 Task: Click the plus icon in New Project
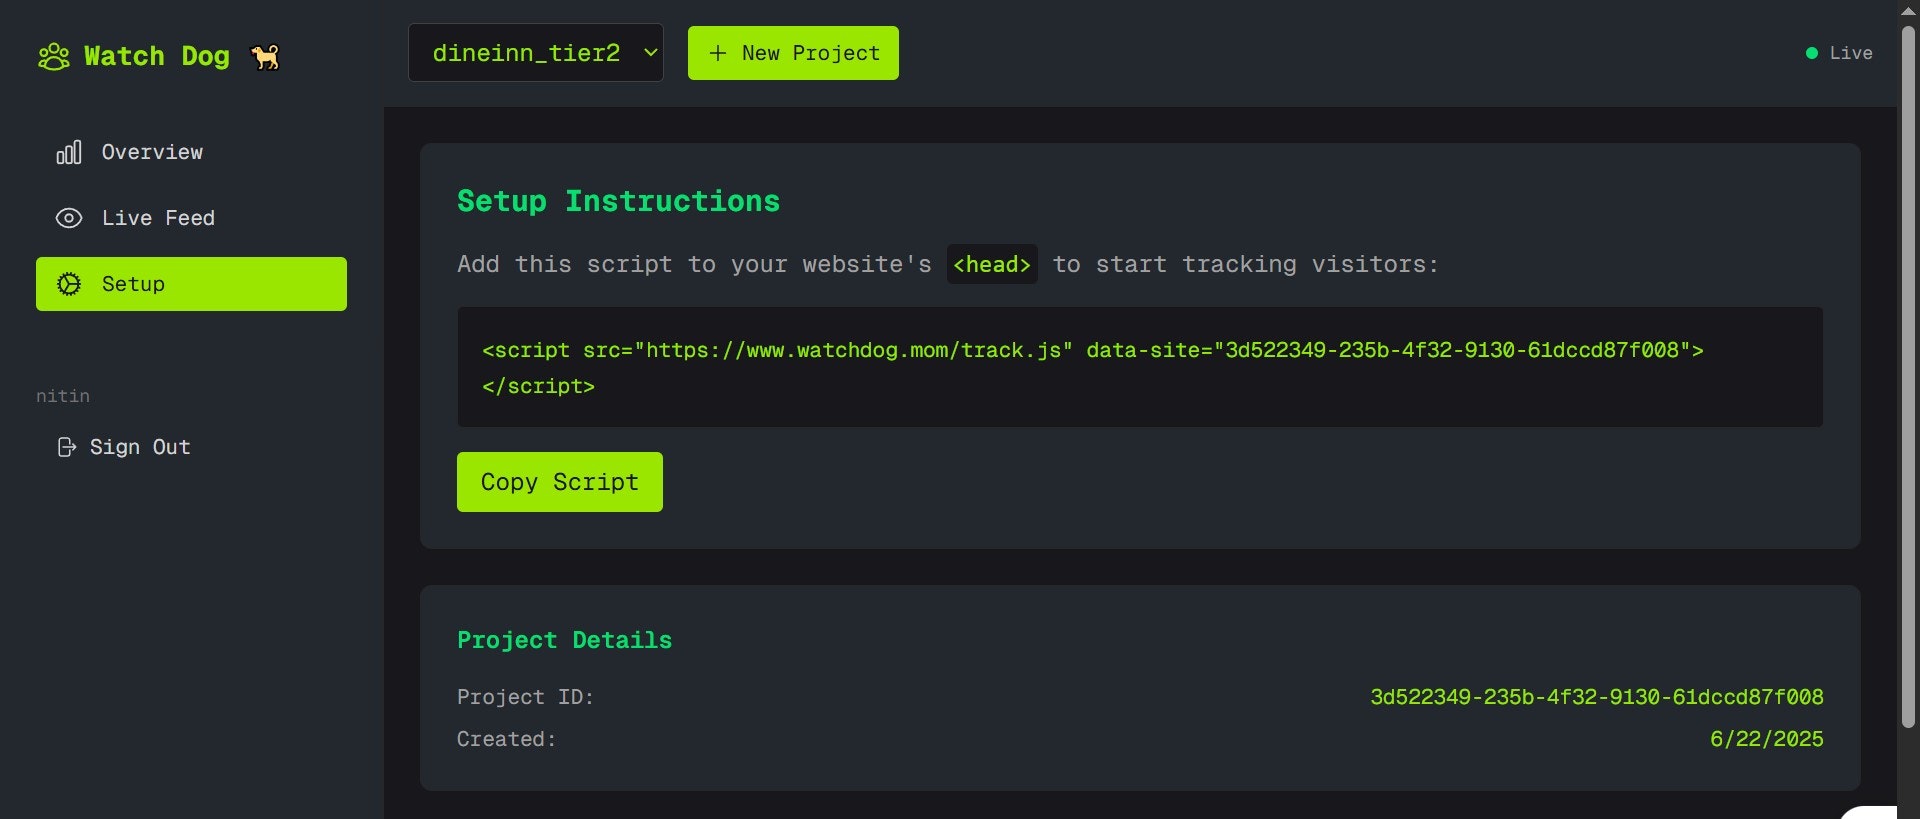pos(717,53)
